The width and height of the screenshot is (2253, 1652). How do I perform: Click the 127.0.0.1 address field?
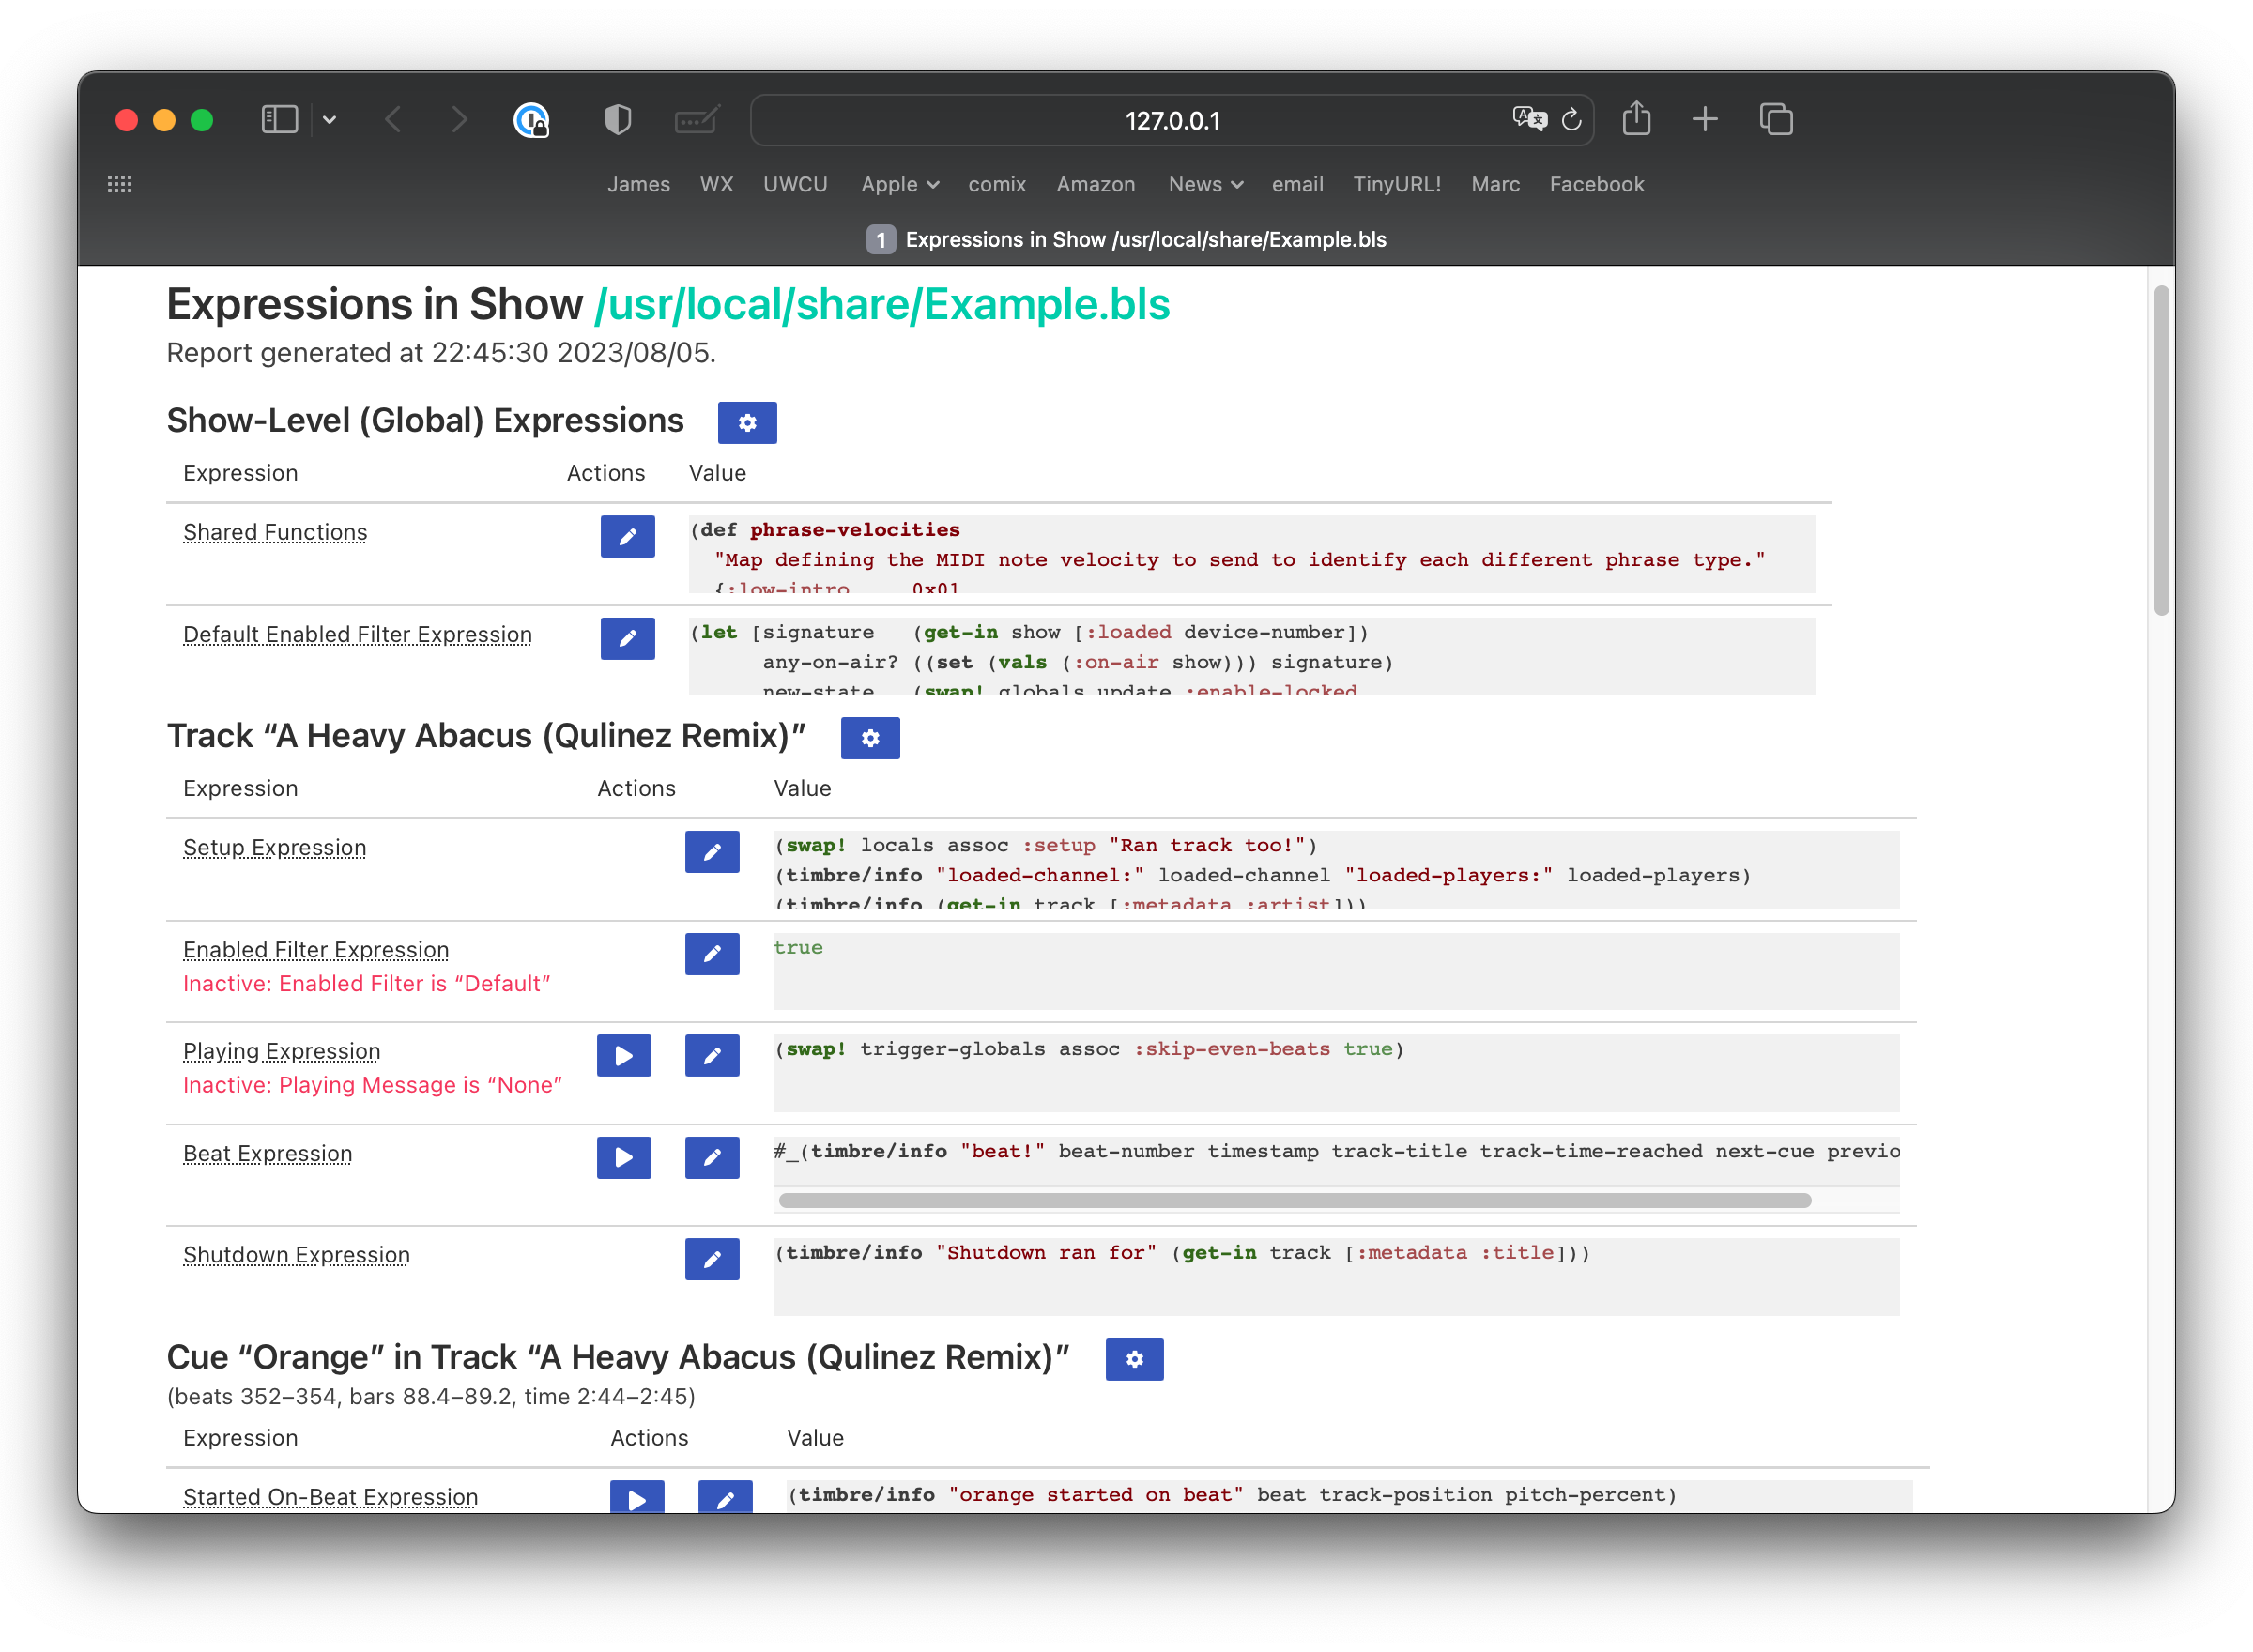[1172, 120]
